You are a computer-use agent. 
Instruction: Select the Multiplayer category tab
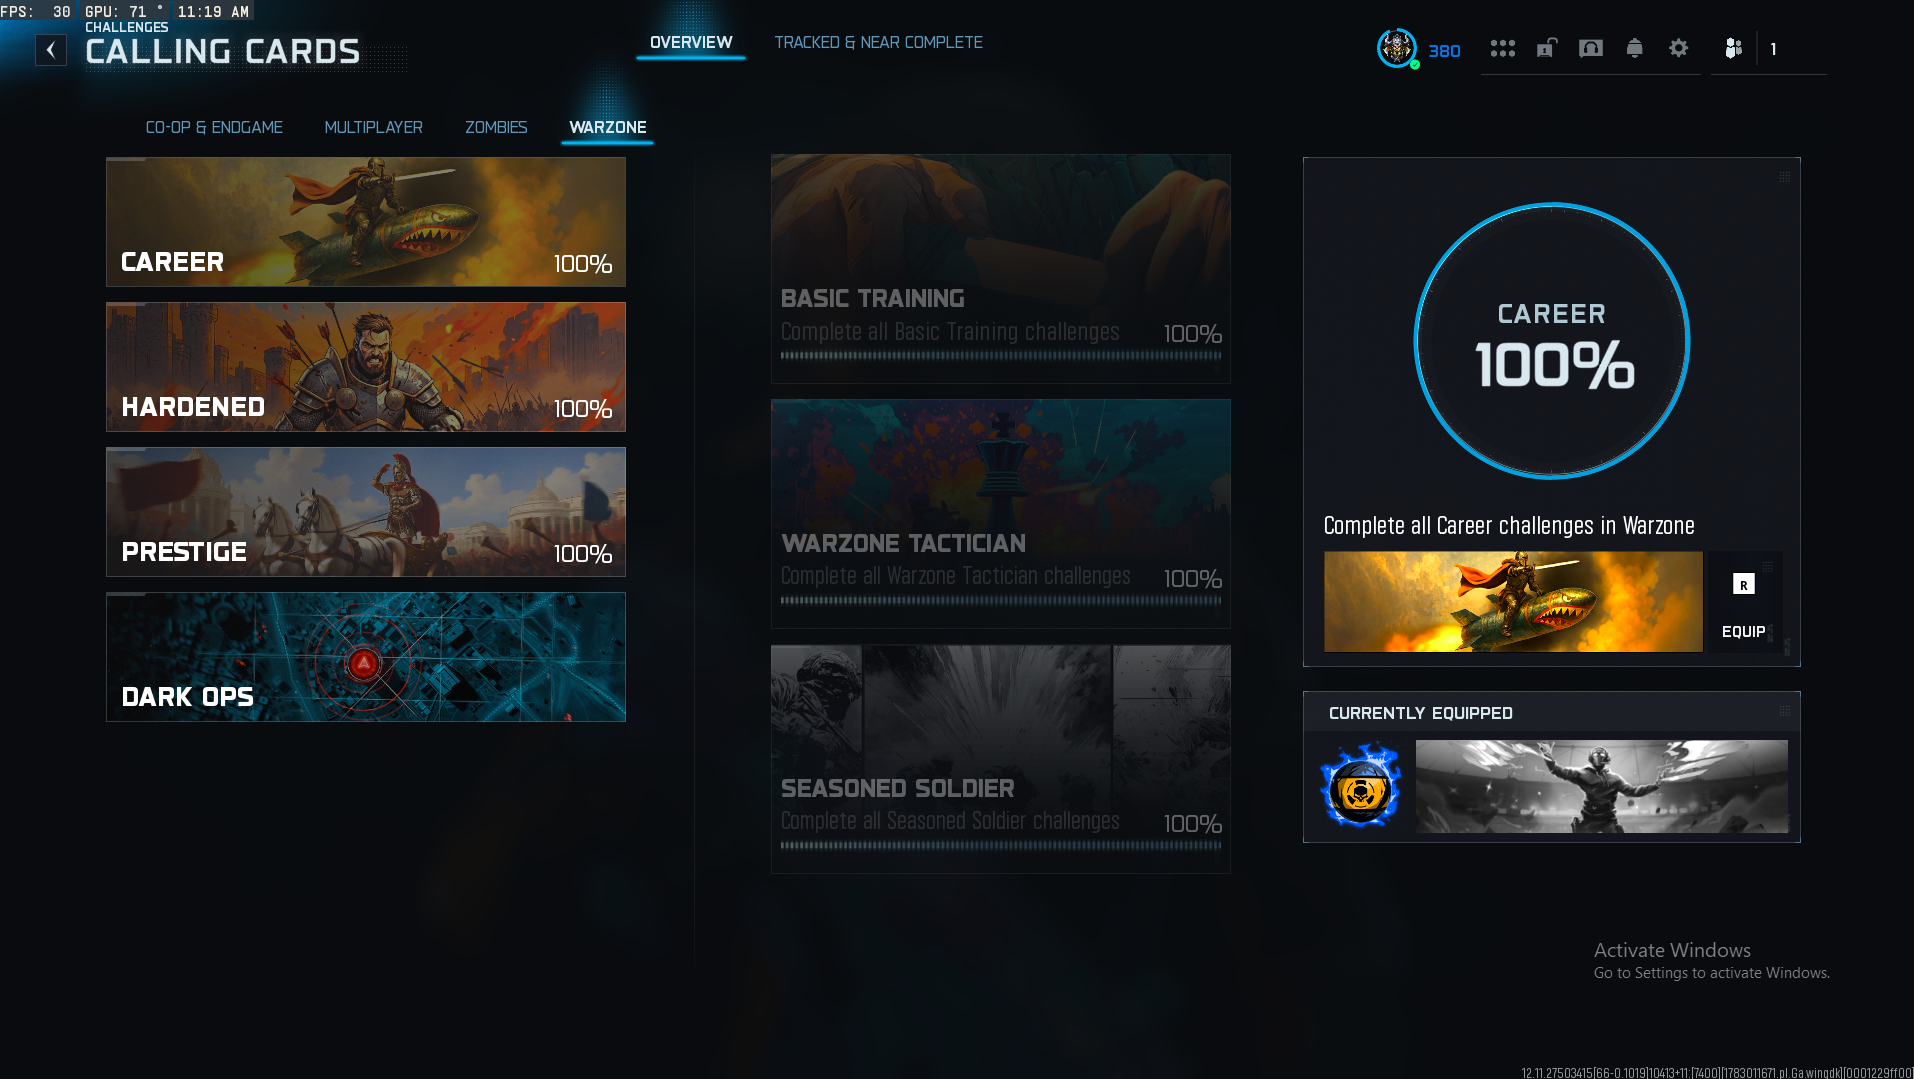click(373, 127)
